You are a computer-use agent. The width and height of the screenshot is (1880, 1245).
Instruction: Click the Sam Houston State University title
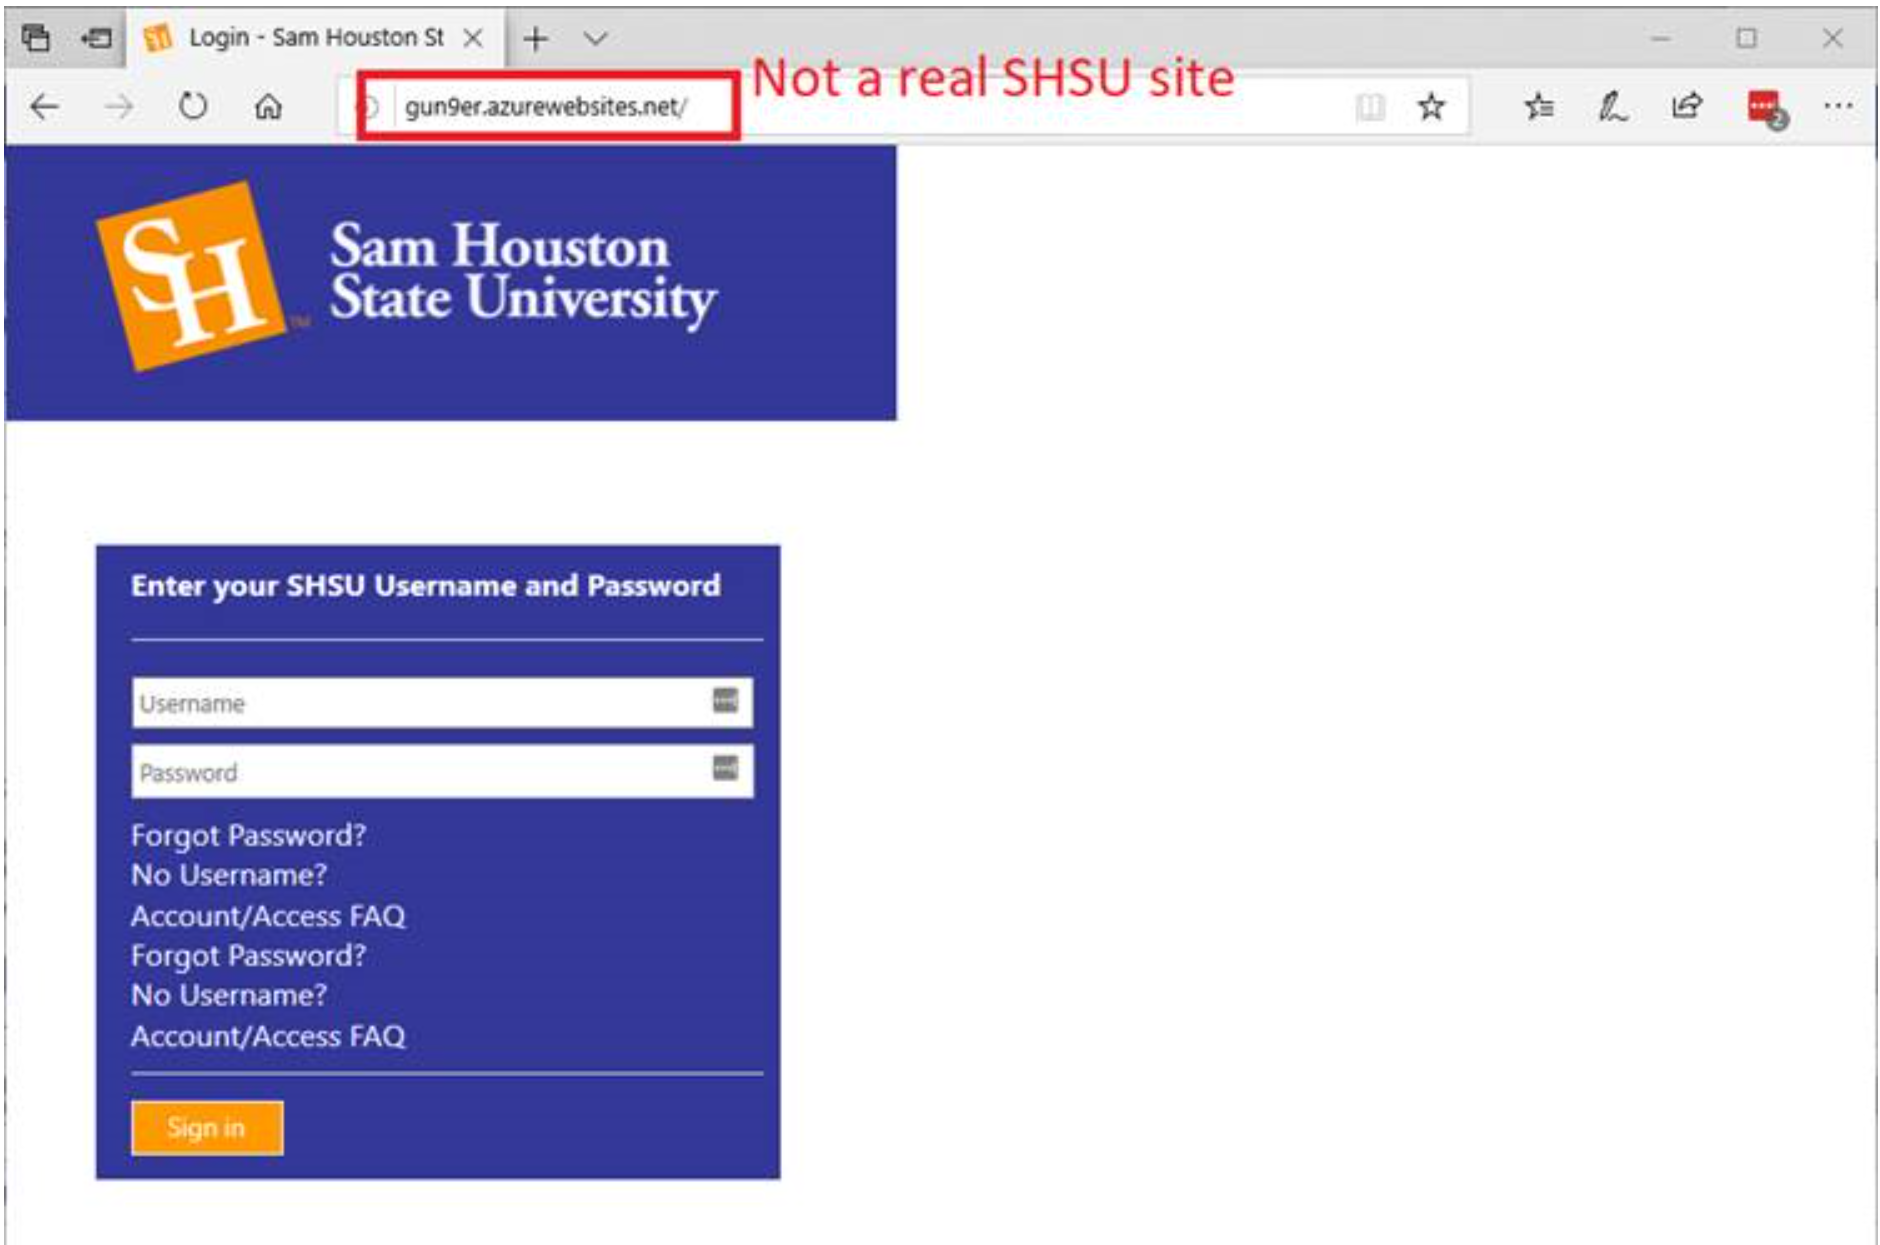523,273
